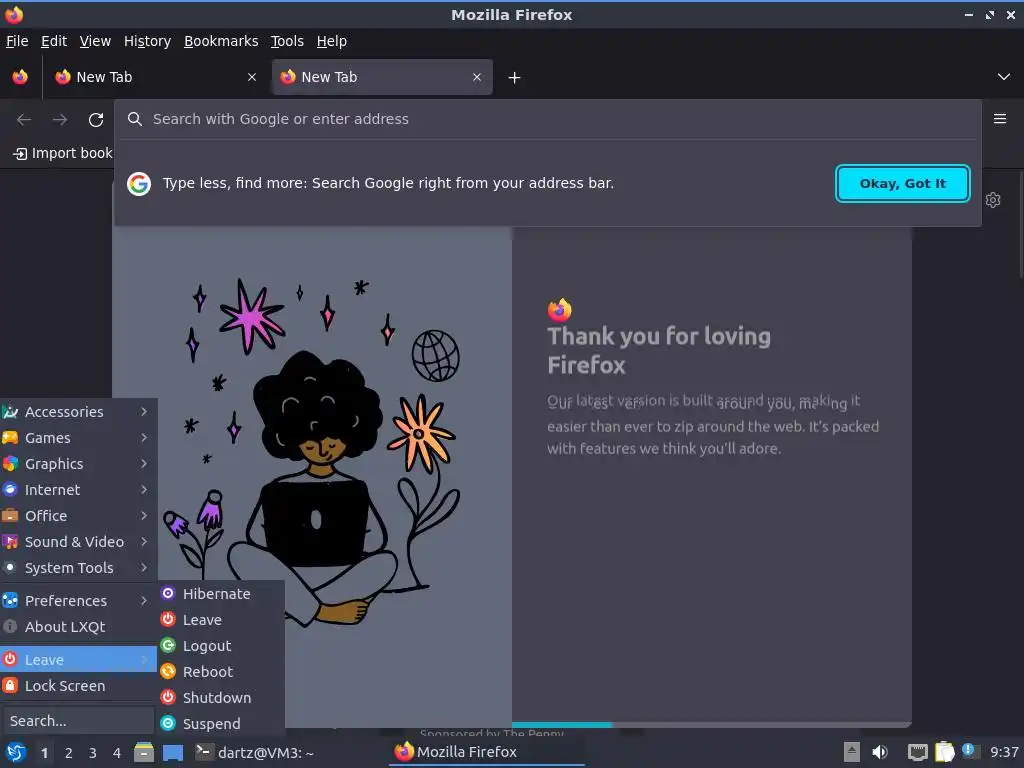
Task: Expand the Games submenu
Action: pos(78,438)
